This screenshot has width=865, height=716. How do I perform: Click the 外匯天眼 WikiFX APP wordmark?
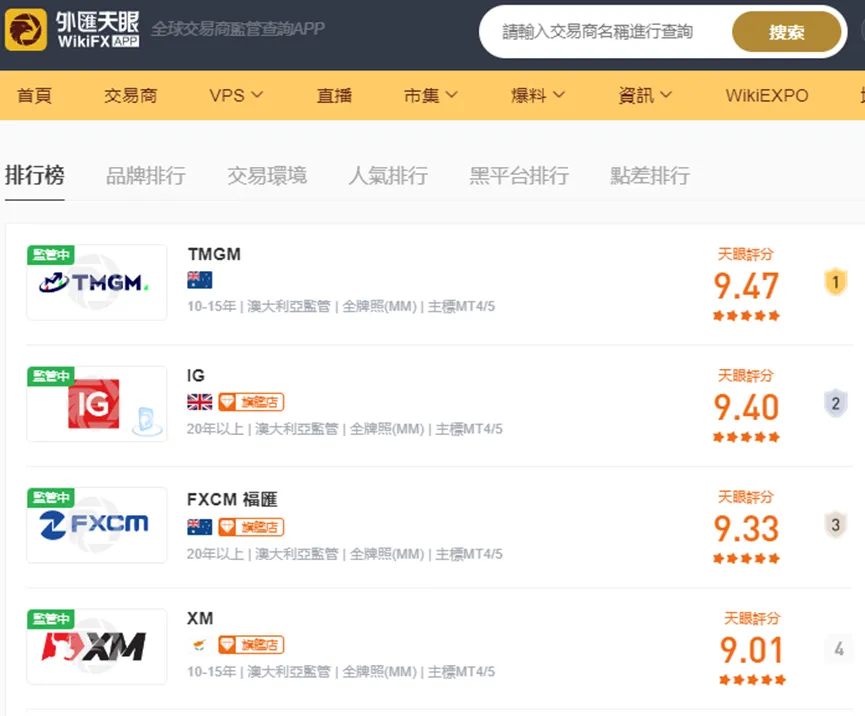[x=98, y=30]
